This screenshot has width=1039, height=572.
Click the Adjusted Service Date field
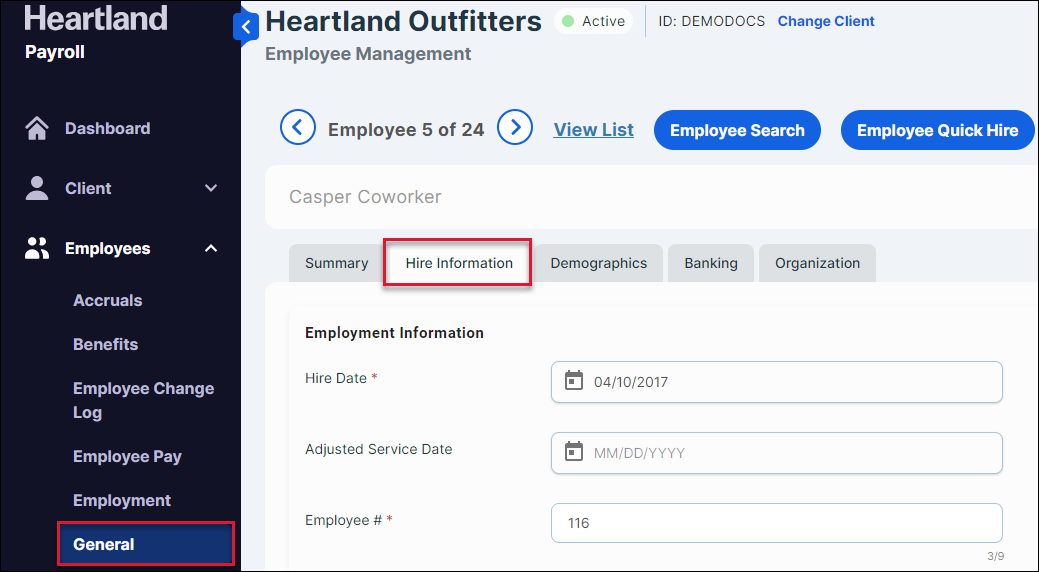coord(777,453)
